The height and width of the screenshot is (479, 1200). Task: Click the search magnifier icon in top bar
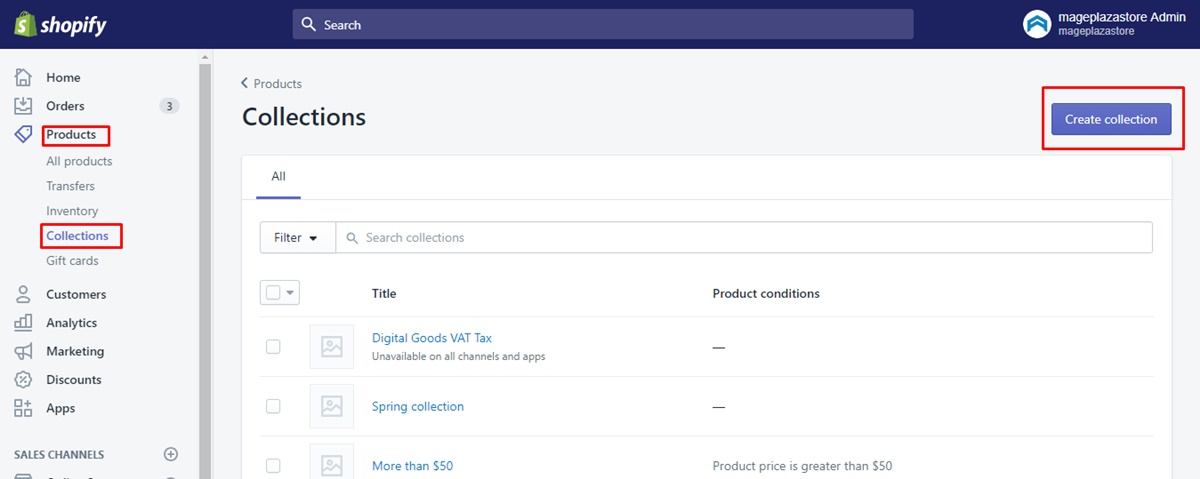pos(309,24)
